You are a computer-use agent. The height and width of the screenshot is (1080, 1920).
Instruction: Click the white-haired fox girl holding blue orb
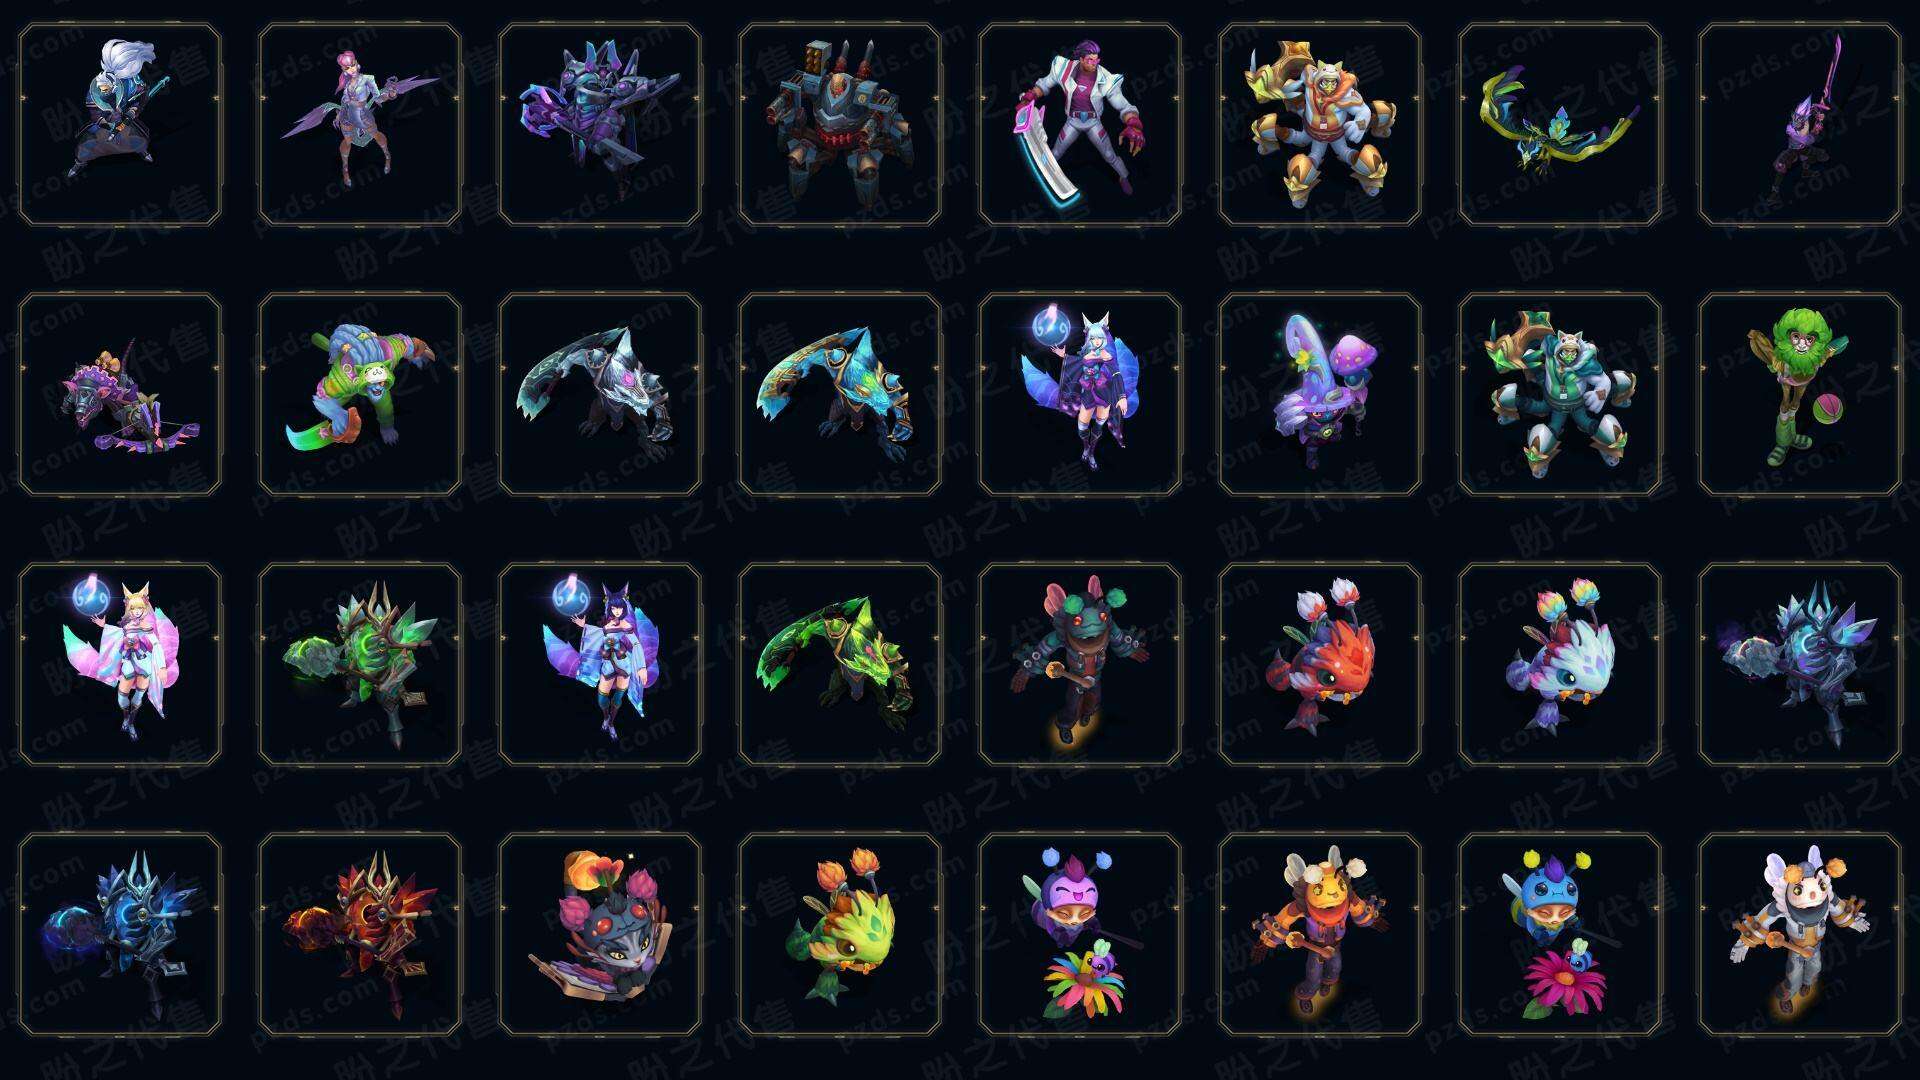click(x=1080, y=394)
